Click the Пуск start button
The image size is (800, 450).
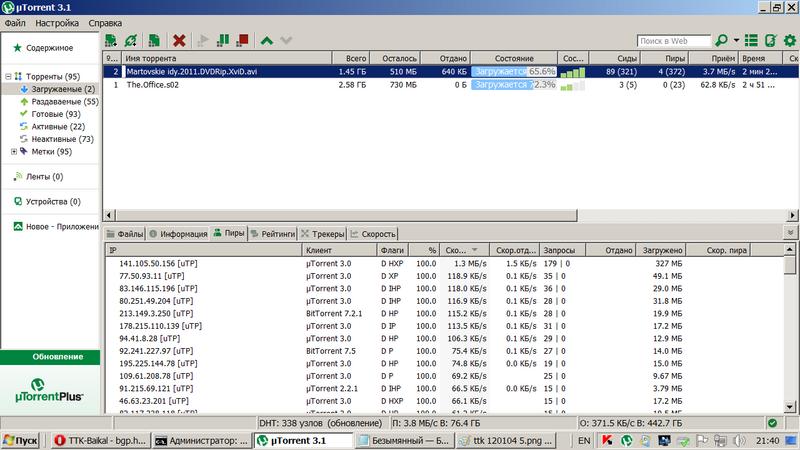(x=21, y=440)
